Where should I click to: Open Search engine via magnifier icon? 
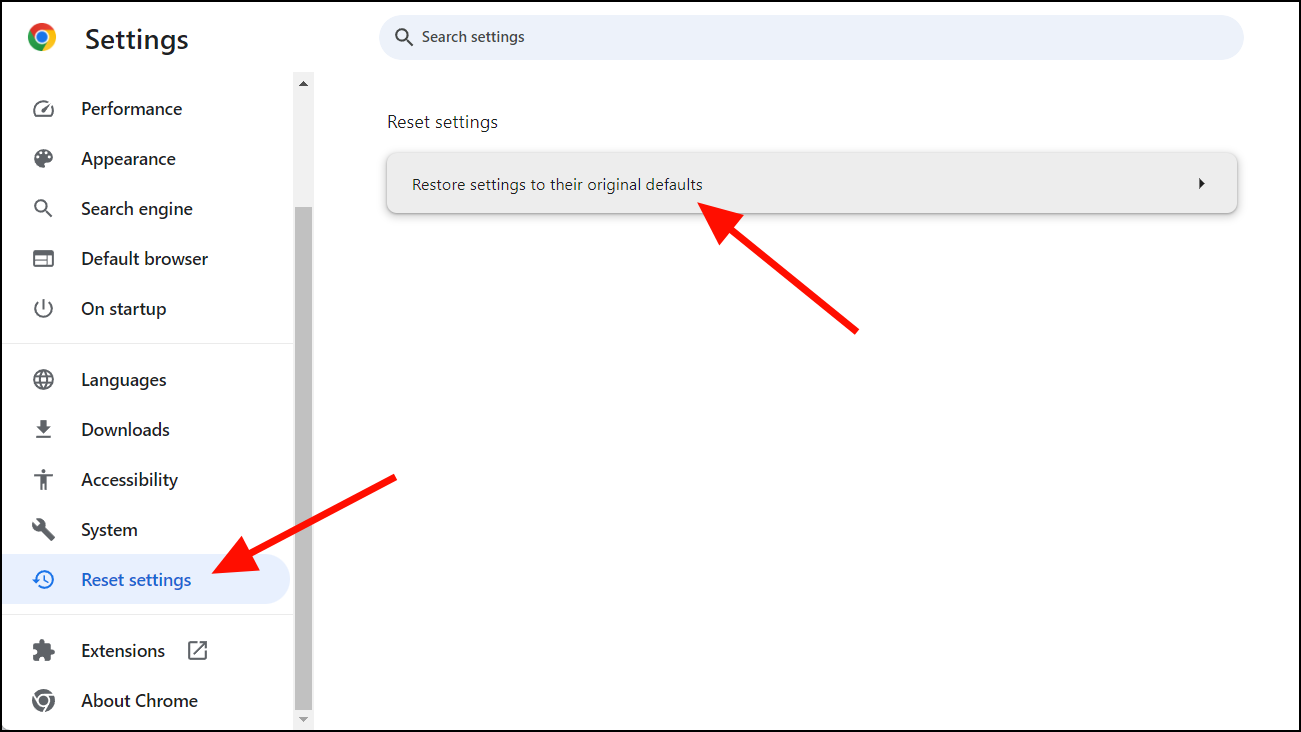click(44, 208)
